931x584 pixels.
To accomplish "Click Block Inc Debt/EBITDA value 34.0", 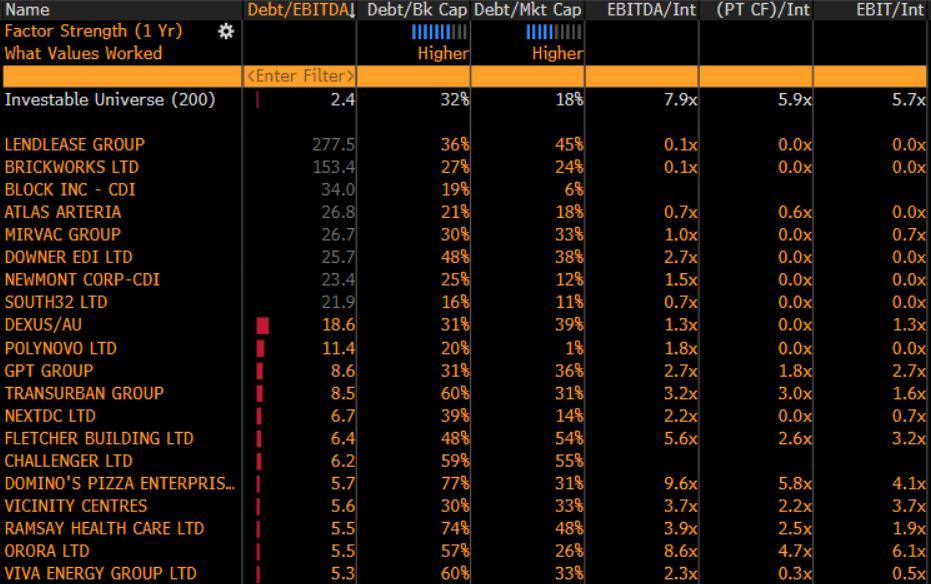I will (x=338, y=190).
